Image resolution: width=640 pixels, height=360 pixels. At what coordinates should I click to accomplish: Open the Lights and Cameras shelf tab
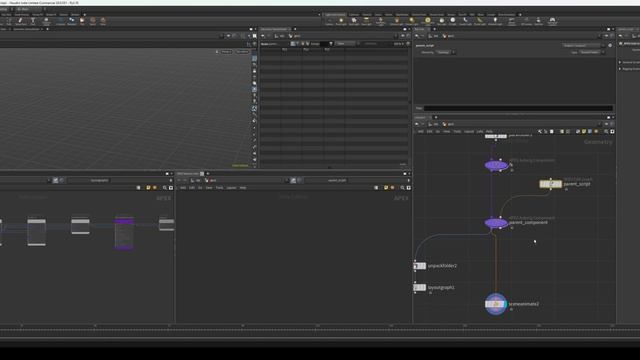pyautogui.click(x=335, y=15)
